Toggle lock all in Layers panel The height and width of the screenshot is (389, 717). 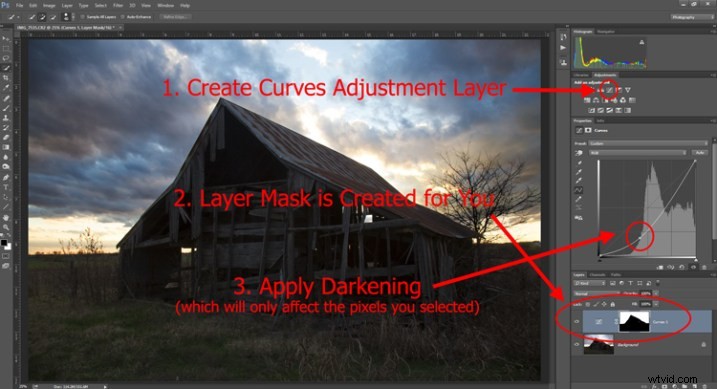coord(613,304)
